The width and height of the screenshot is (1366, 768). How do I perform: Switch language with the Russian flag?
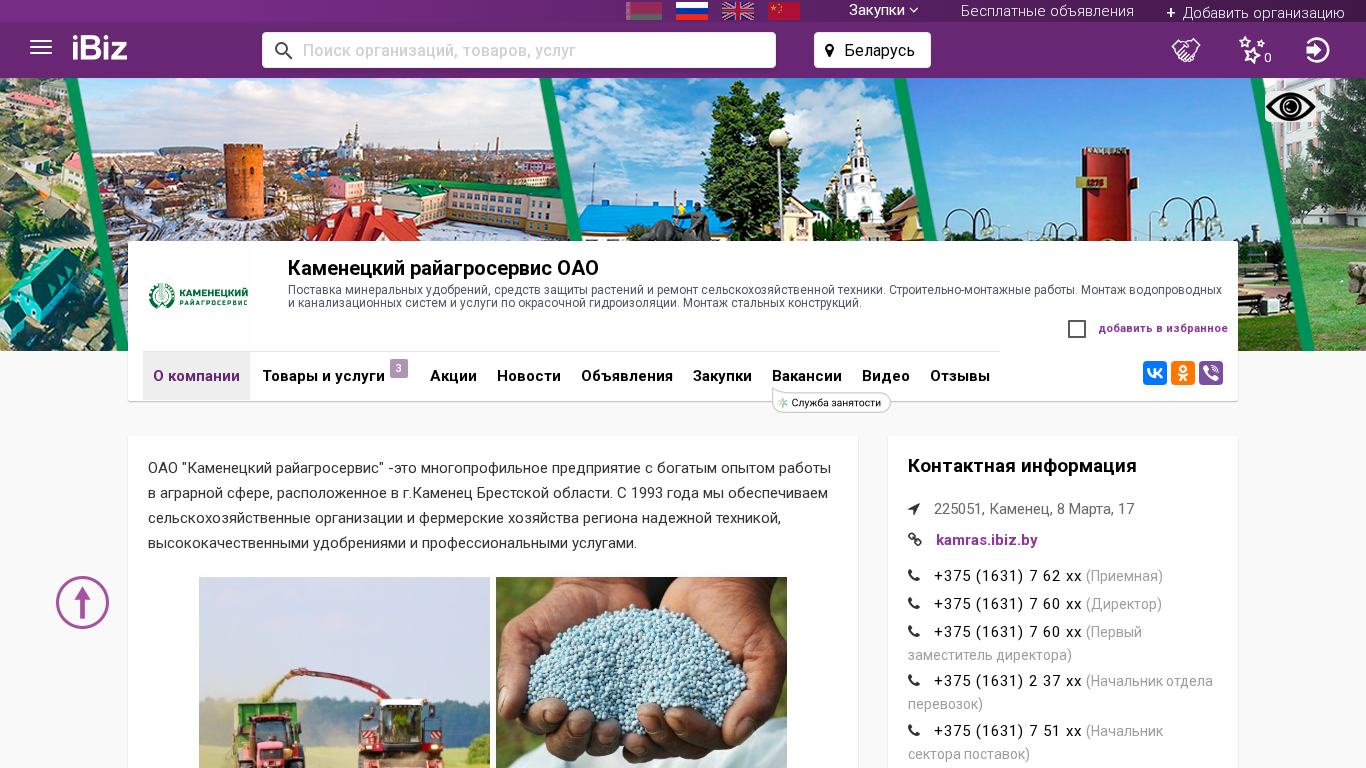(x=692, y=11)
